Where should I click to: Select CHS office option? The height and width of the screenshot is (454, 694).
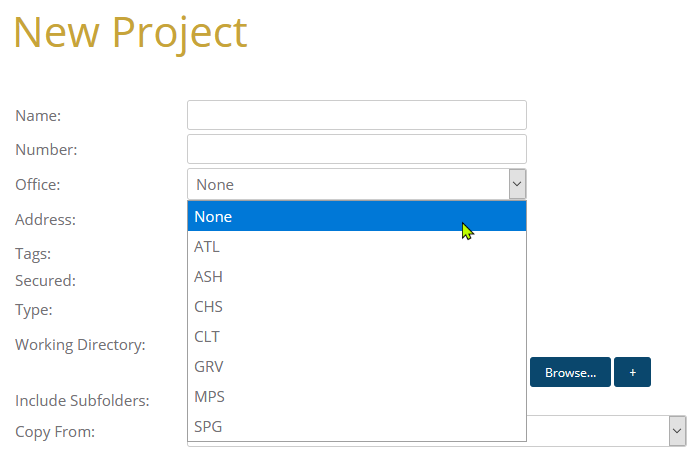click(x=356, y=306)
